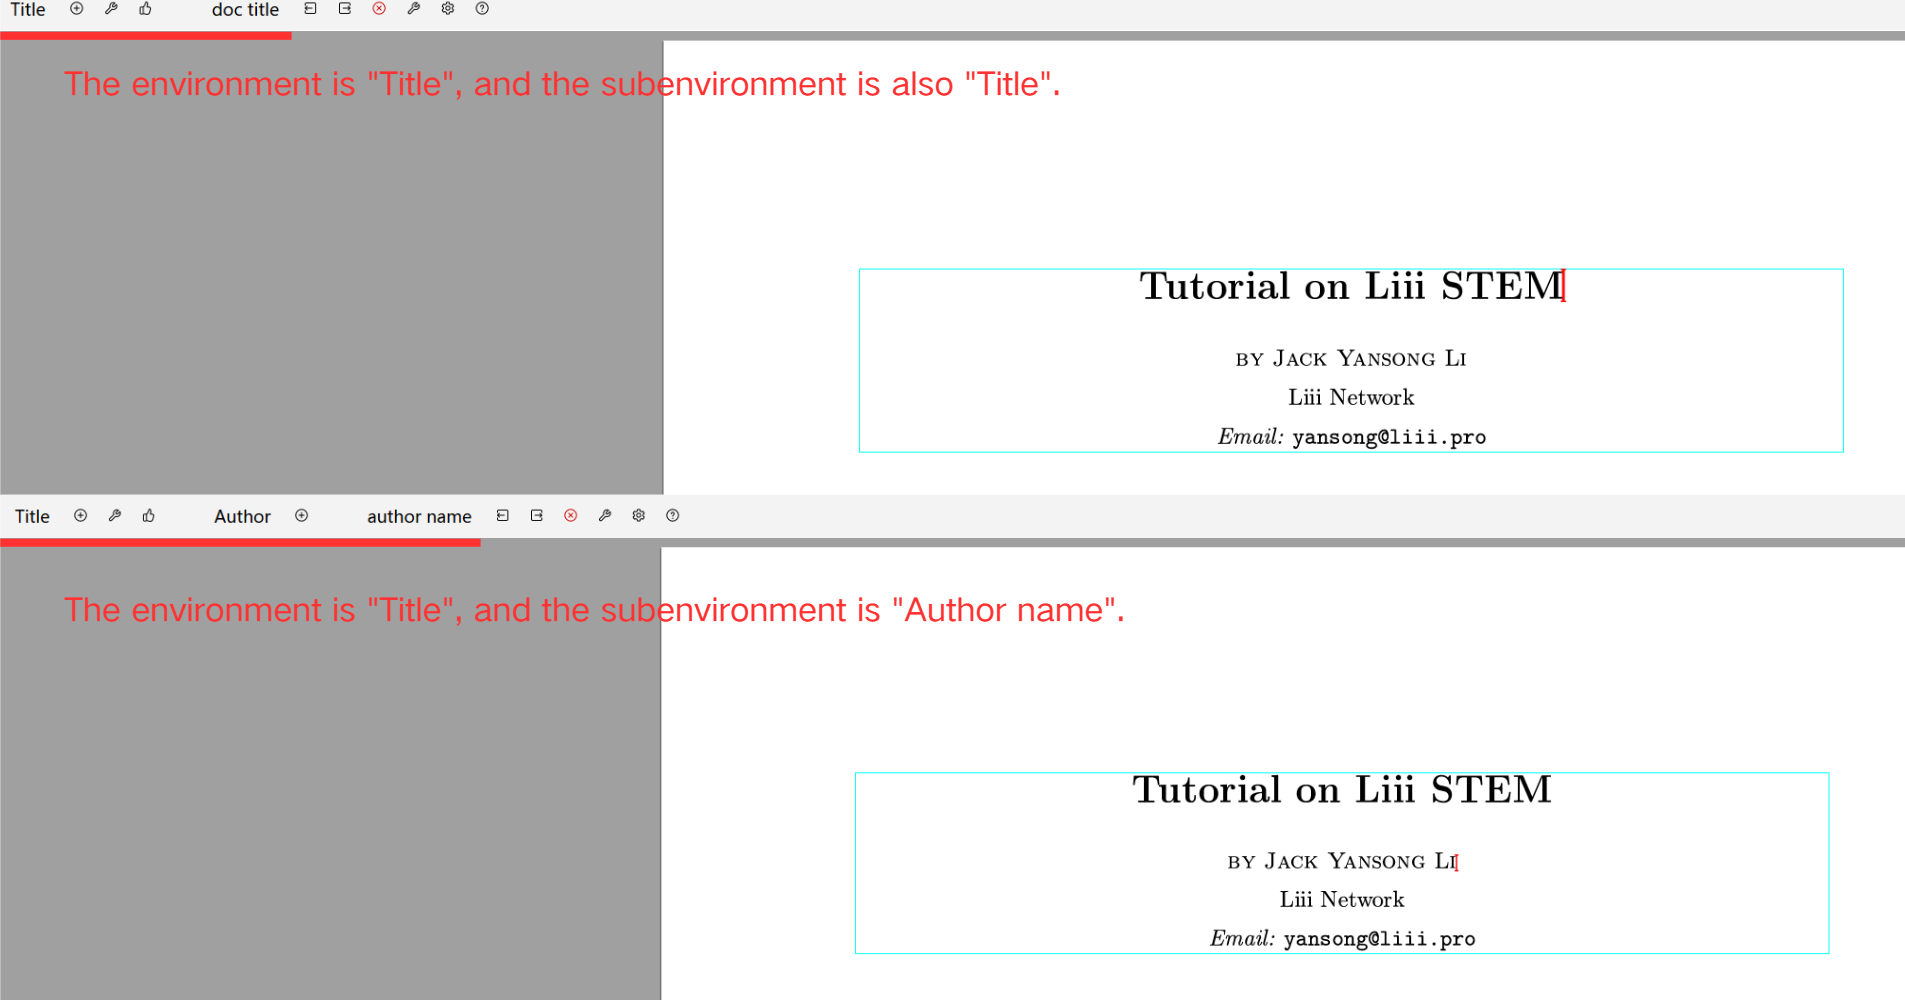The height and width of the screenshot is (1000, 1905).
Task: Click wrench icon directly after doc title
Action: pyautogui.click(x=413, y=9)
